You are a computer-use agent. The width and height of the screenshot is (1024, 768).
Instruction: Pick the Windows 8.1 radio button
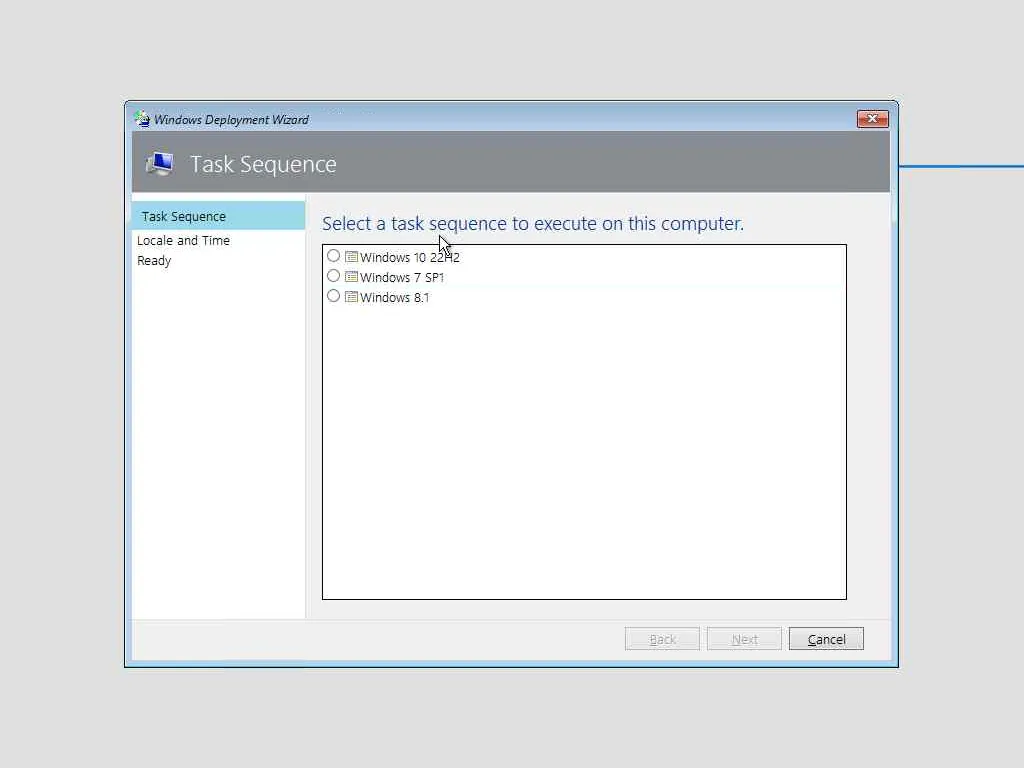[x=333, y=296]
